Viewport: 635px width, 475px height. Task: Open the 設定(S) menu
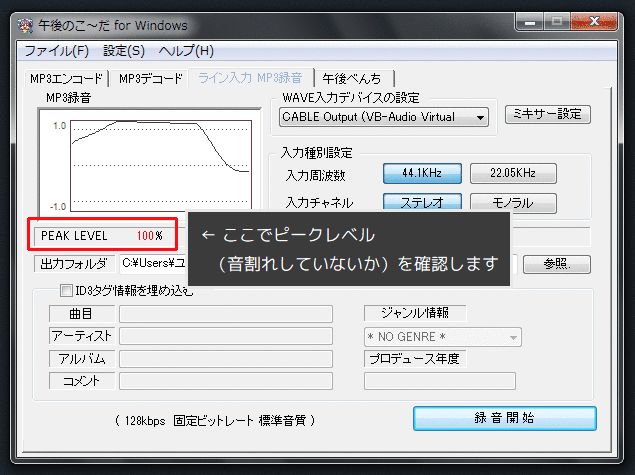(x=124, y=50)
